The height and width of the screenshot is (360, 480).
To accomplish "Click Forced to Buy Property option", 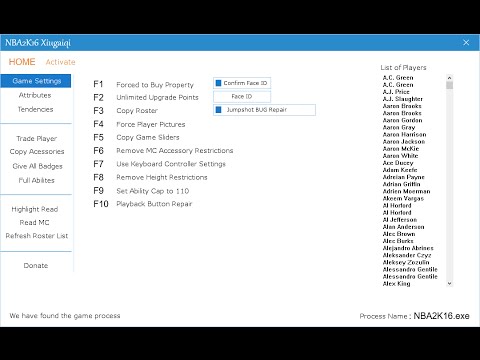I will click(x=155, y=85).
